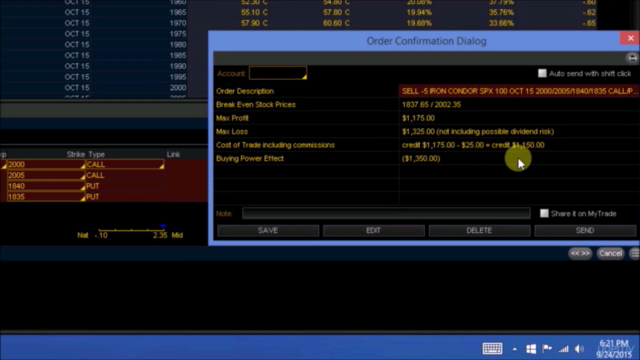
Task: Click the EDIT button
Action: coord(373,231)
